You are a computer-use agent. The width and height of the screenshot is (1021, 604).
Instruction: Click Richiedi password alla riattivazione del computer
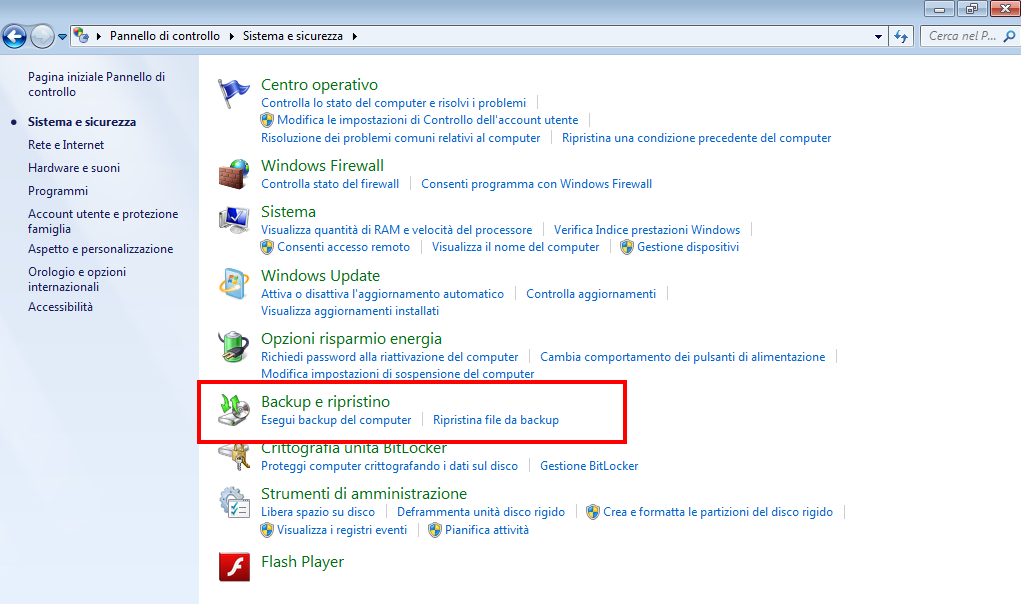pyautogui.click(x=389, y=357)
